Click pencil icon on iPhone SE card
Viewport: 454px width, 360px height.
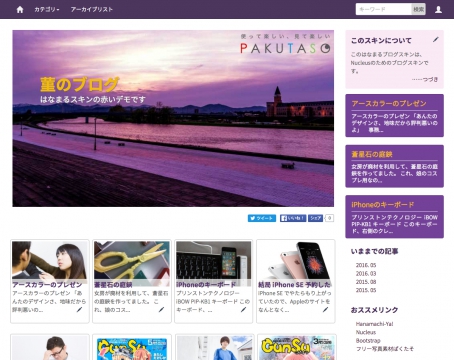325,310
